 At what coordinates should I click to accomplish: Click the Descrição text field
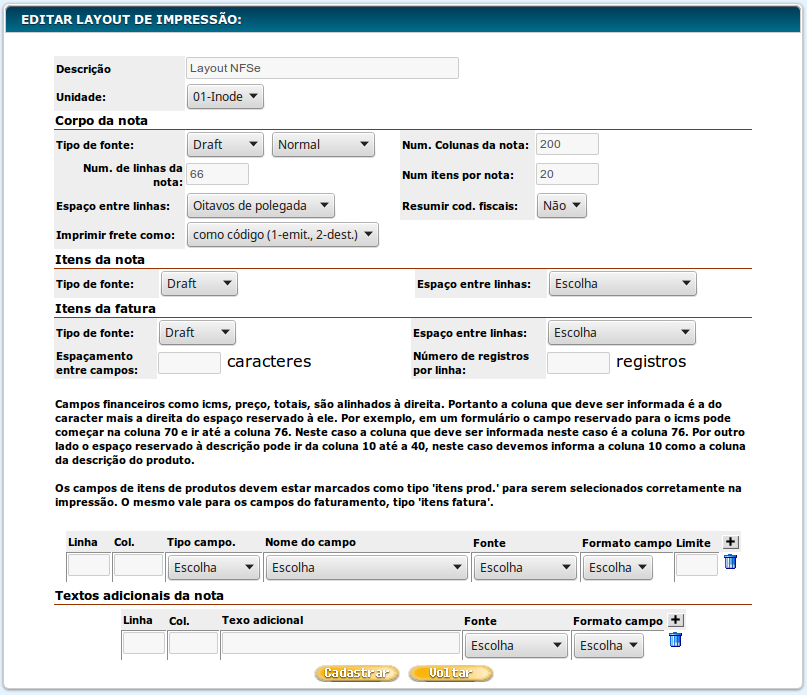coord(322,68)
